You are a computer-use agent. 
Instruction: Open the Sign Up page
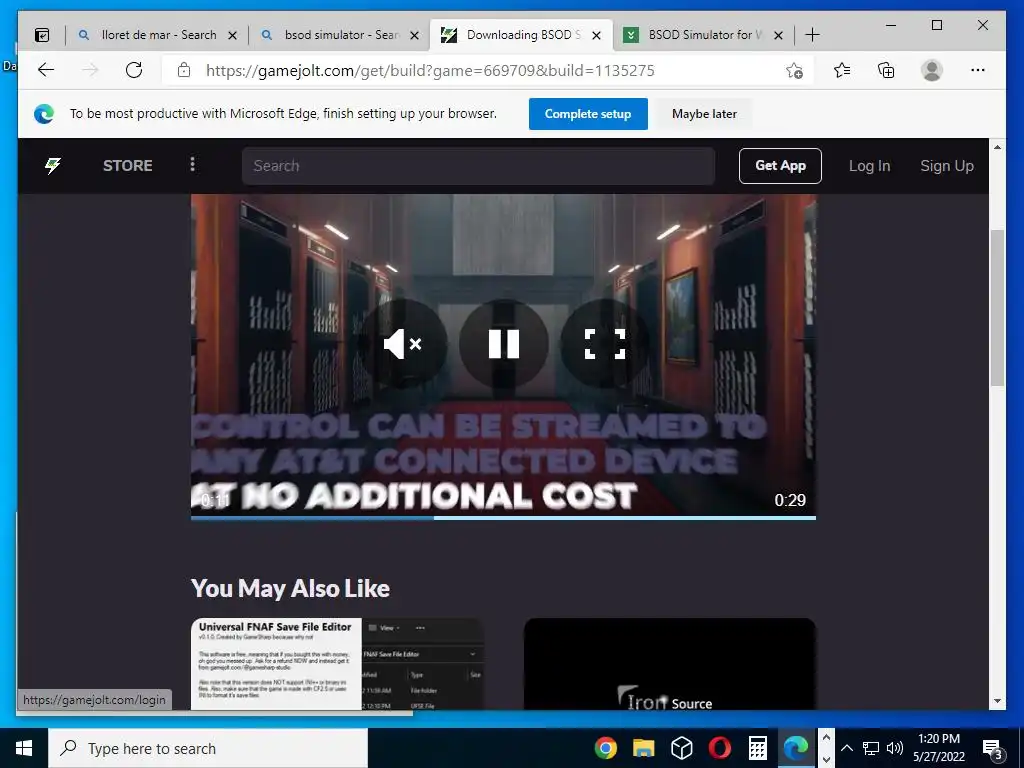pyautogui.click(x=947, y=166)
